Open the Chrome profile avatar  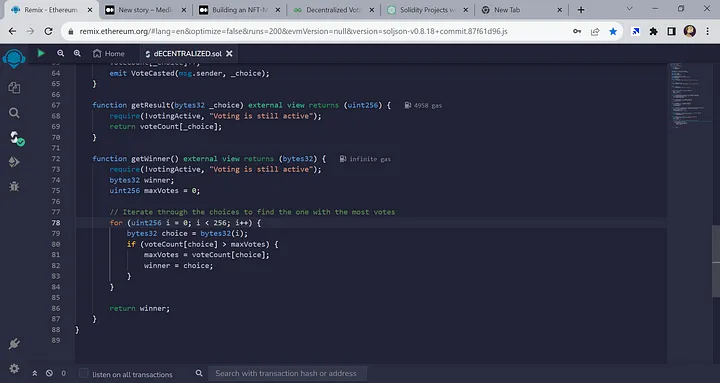[x=690, y=31]
